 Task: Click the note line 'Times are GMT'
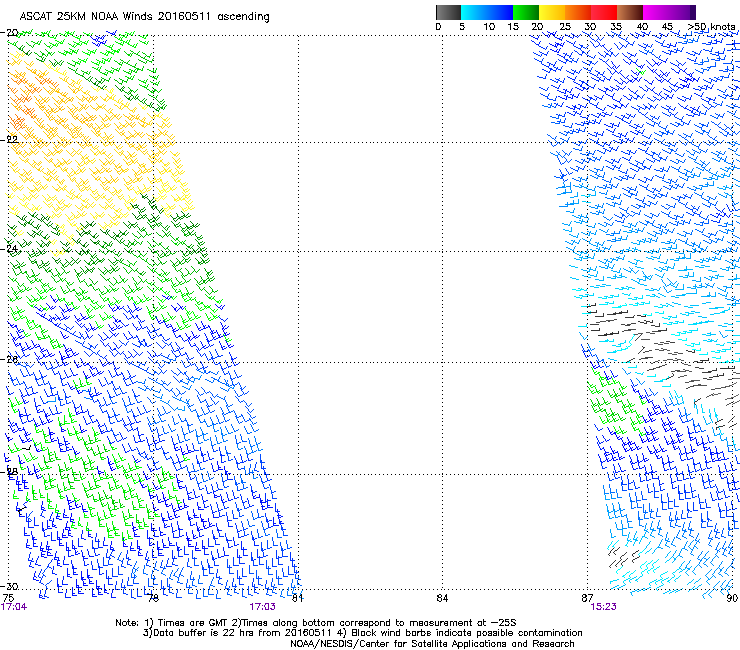[x=316, y=623]
